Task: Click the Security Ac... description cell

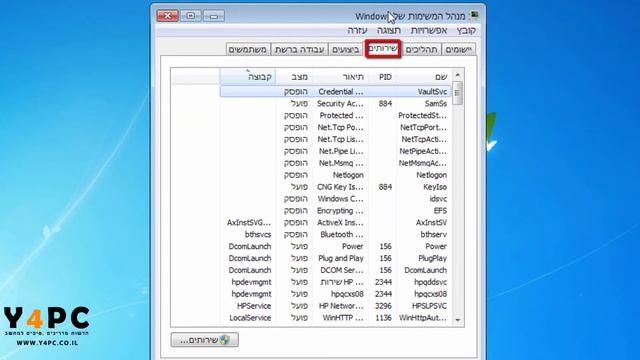Action: click(x=340, y=104)
